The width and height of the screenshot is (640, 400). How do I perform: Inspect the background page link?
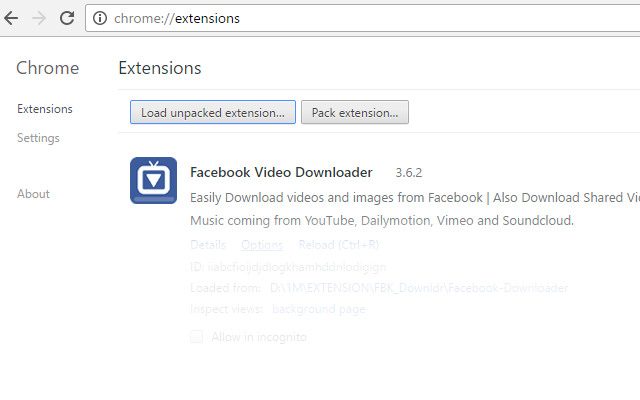pyautogui.click(x=319, y=309)
